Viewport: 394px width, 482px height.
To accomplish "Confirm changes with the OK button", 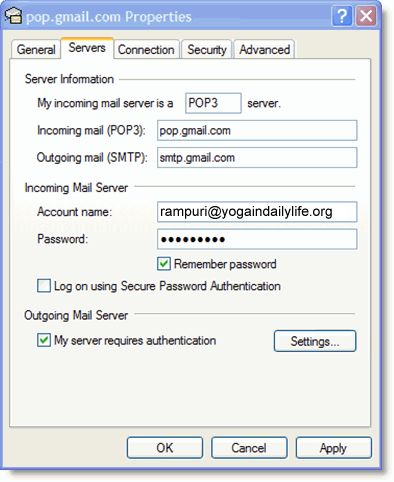I will click(165, 448).
